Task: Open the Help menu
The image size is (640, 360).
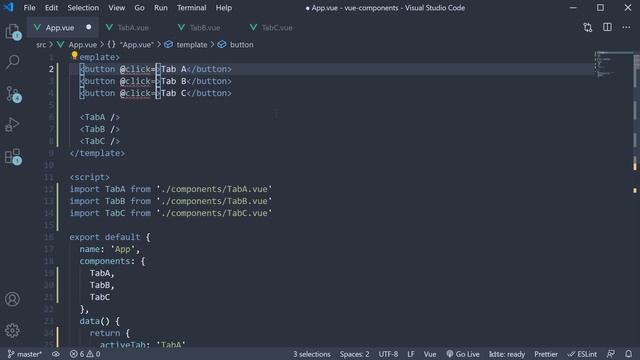Action: click(x=224, y=8)
